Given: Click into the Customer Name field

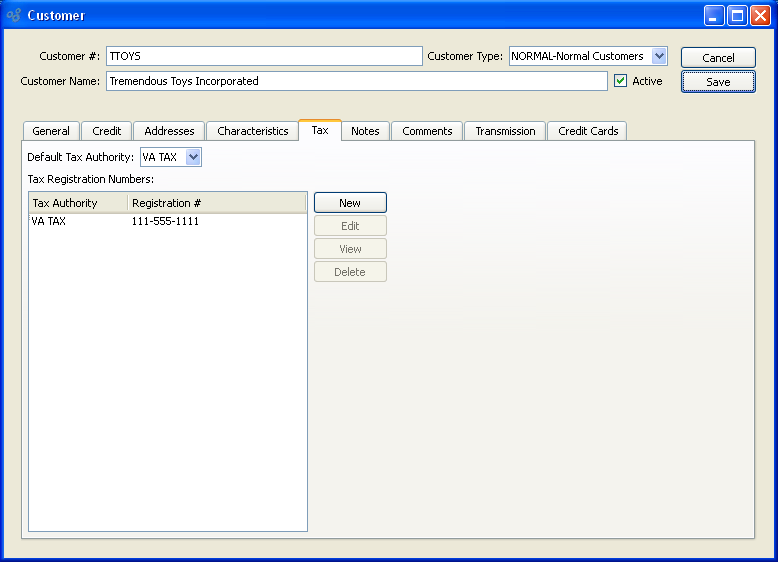Looking at the screenshot, I should point(357,81).
